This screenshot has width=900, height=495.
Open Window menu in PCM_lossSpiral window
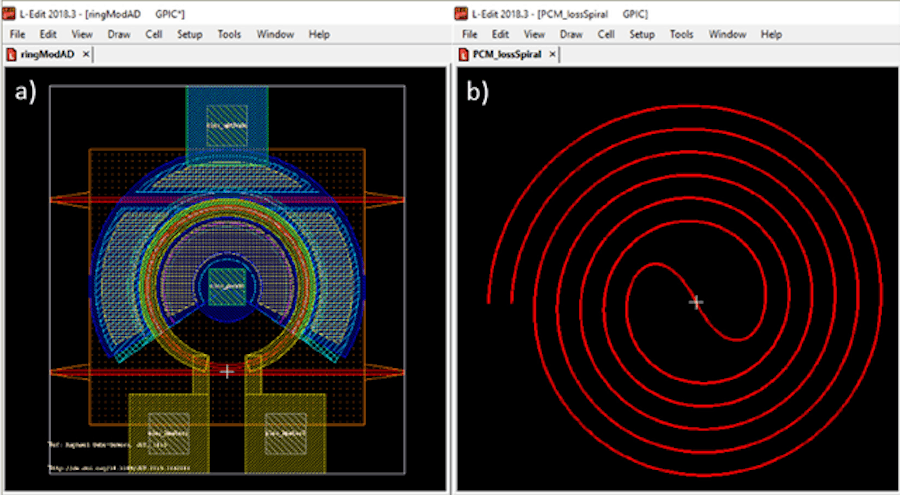pyautogui.click(x=727, y=34)
